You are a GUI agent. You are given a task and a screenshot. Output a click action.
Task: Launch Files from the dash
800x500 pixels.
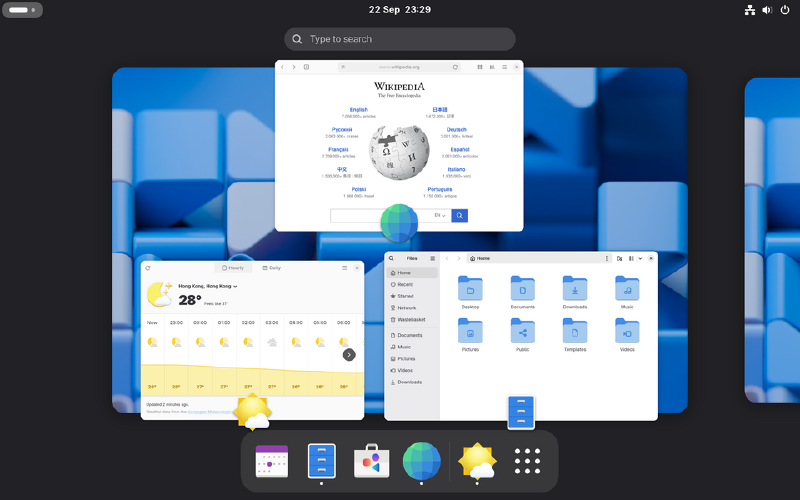pos(321,462)
